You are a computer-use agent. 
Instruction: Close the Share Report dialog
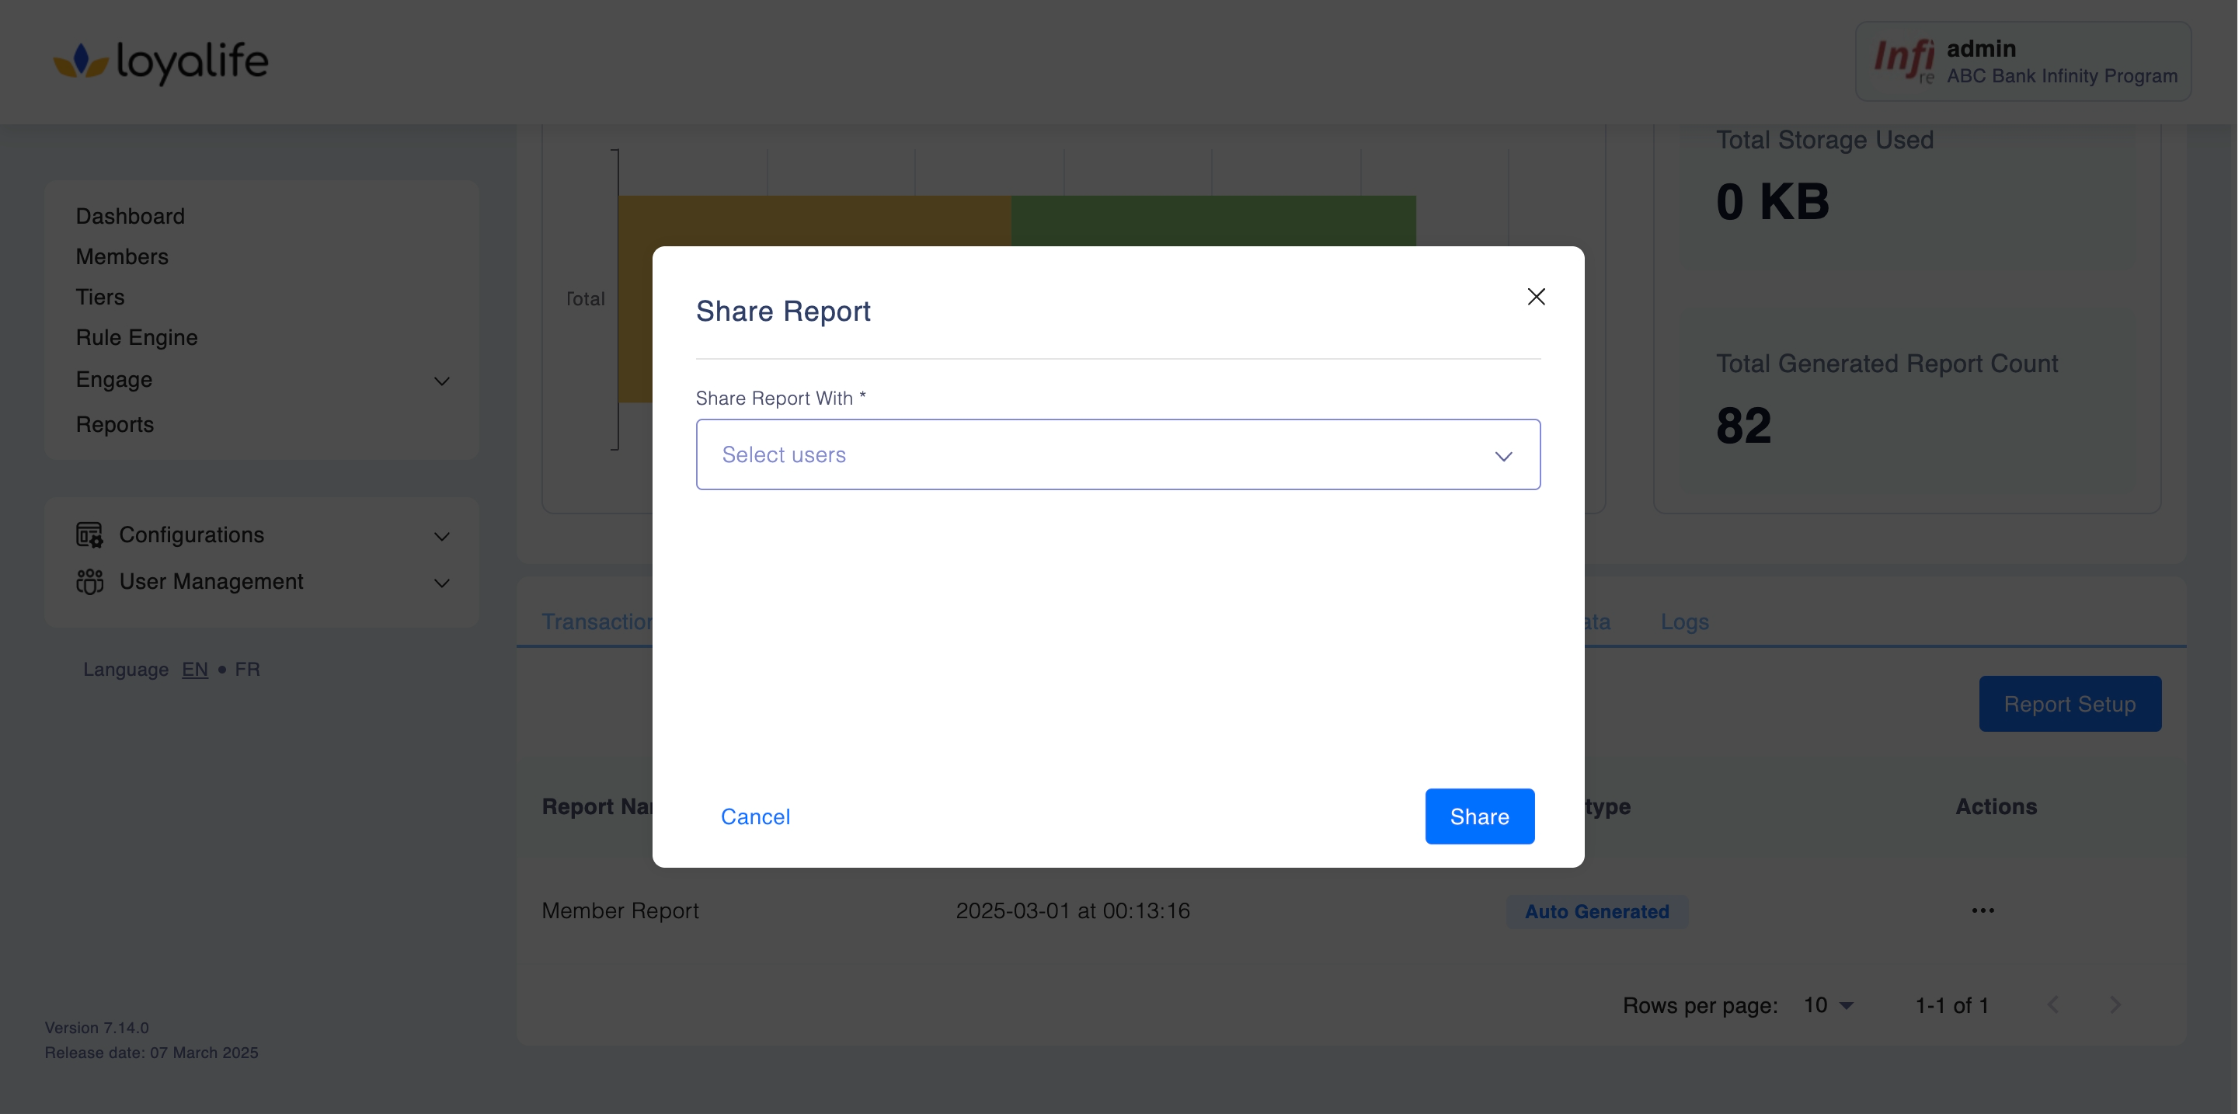(x=1536, y=297)
